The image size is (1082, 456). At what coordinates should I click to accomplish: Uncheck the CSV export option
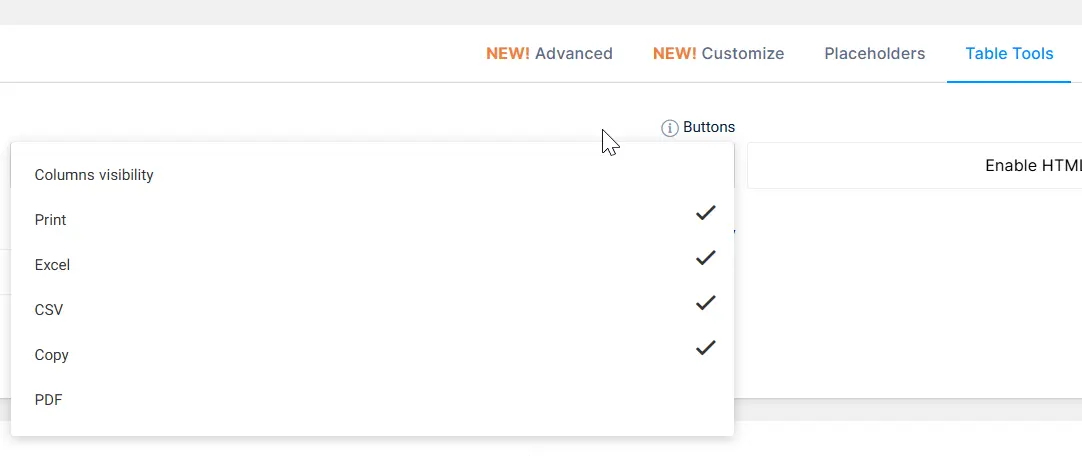(x=372, y=309)
